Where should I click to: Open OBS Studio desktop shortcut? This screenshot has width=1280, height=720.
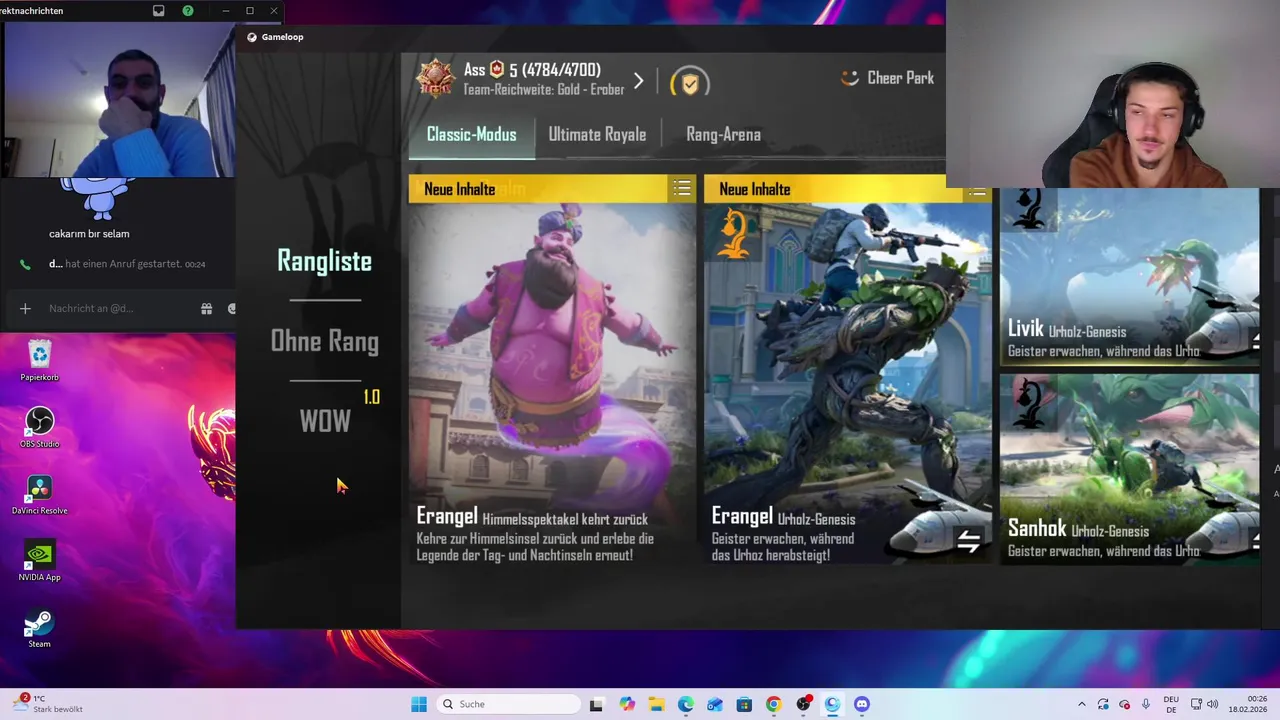[39, 428]
